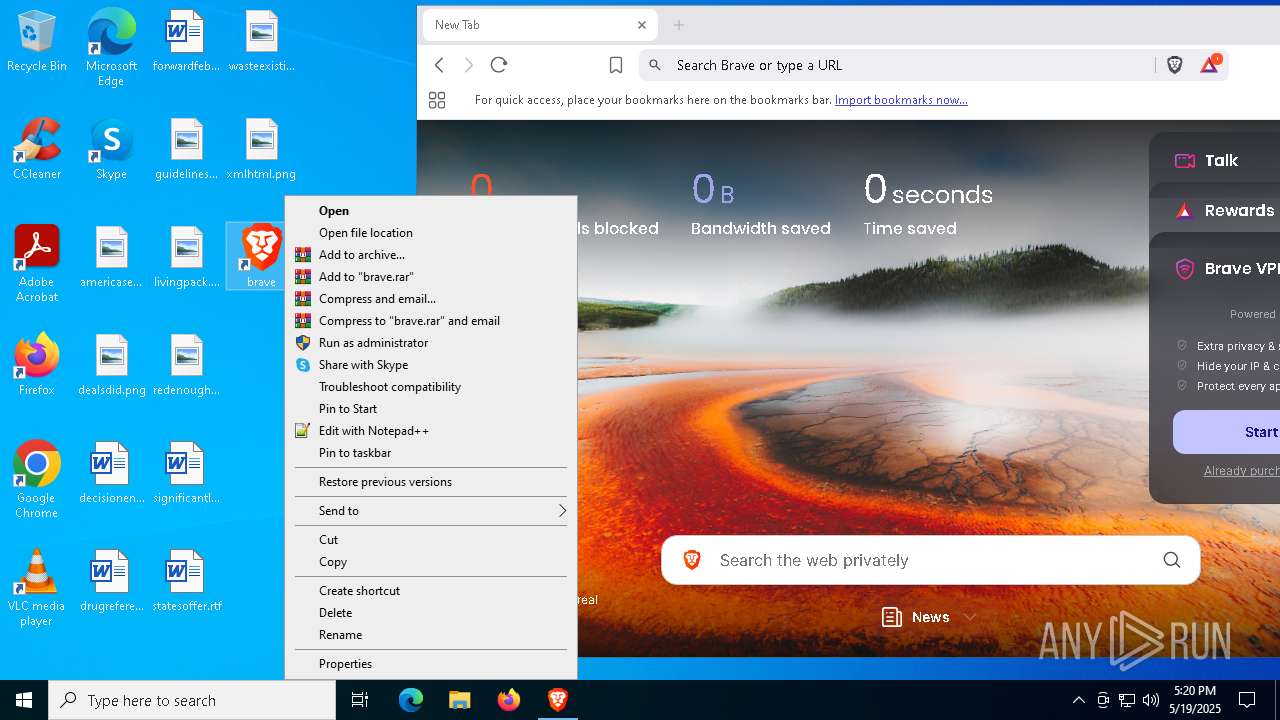The height and width of the screenshot is (720, 1280).
Task: Expand the Send to submenu
Action: coord(431,511)
